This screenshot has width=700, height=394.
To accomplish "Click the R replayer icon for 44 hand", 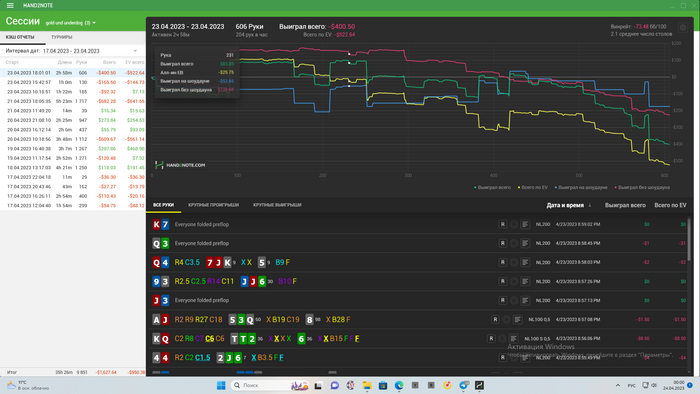I will click(x=502, y=357).
